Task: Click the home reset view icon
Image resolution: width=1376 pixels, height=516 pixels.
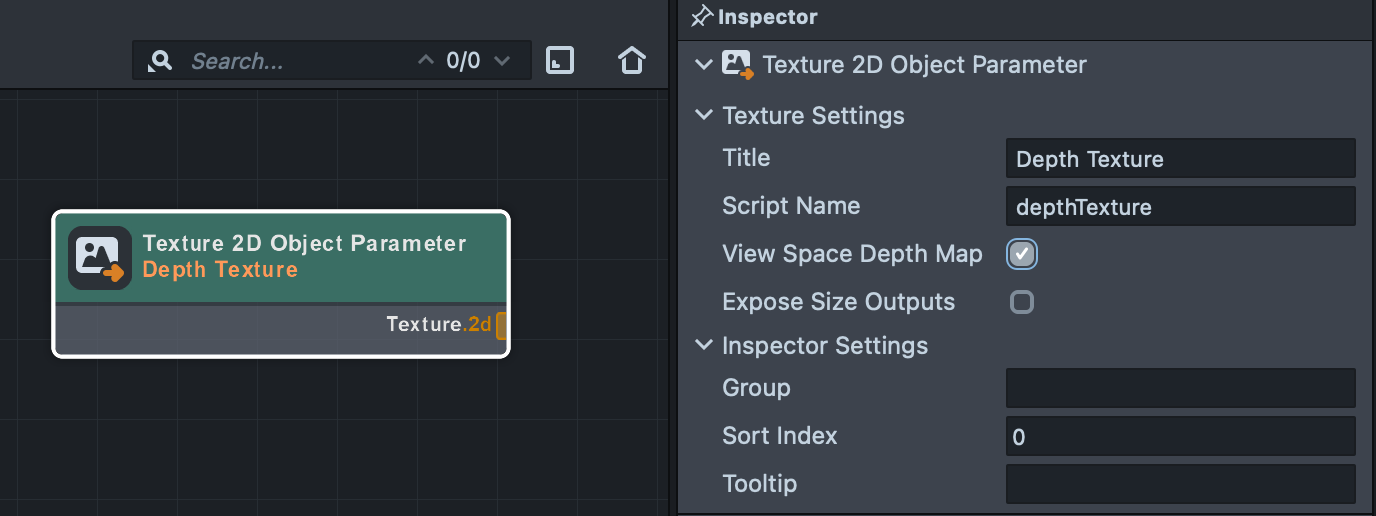Action: click(x=631, y=61)
